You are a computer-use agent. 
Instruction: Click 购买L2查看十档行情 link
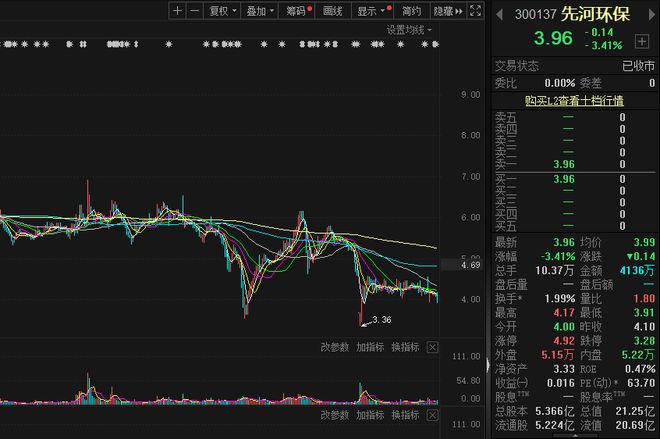pos(574,101)
